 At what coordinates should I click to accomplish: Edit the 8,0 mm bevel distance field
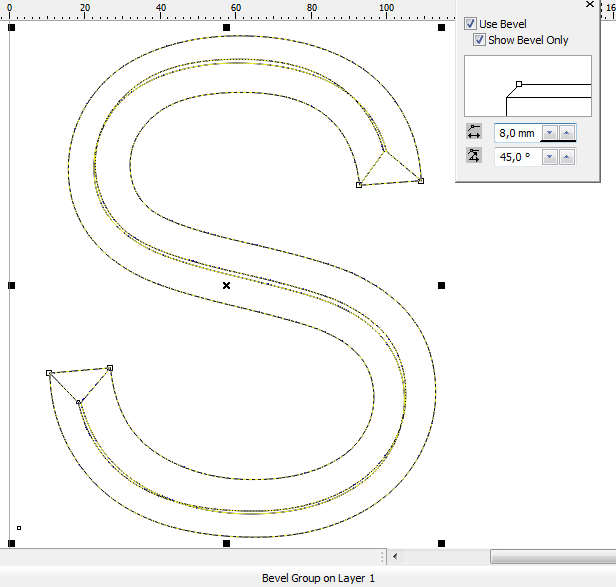point(518,133)
